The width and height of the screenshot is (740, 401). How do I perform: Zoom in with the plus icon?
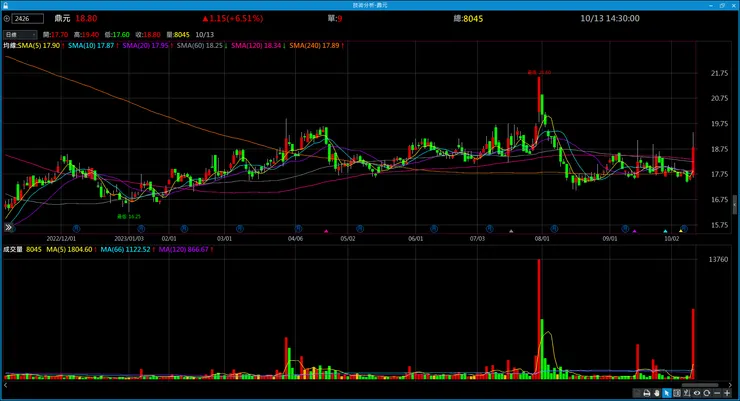pos(727,393)
